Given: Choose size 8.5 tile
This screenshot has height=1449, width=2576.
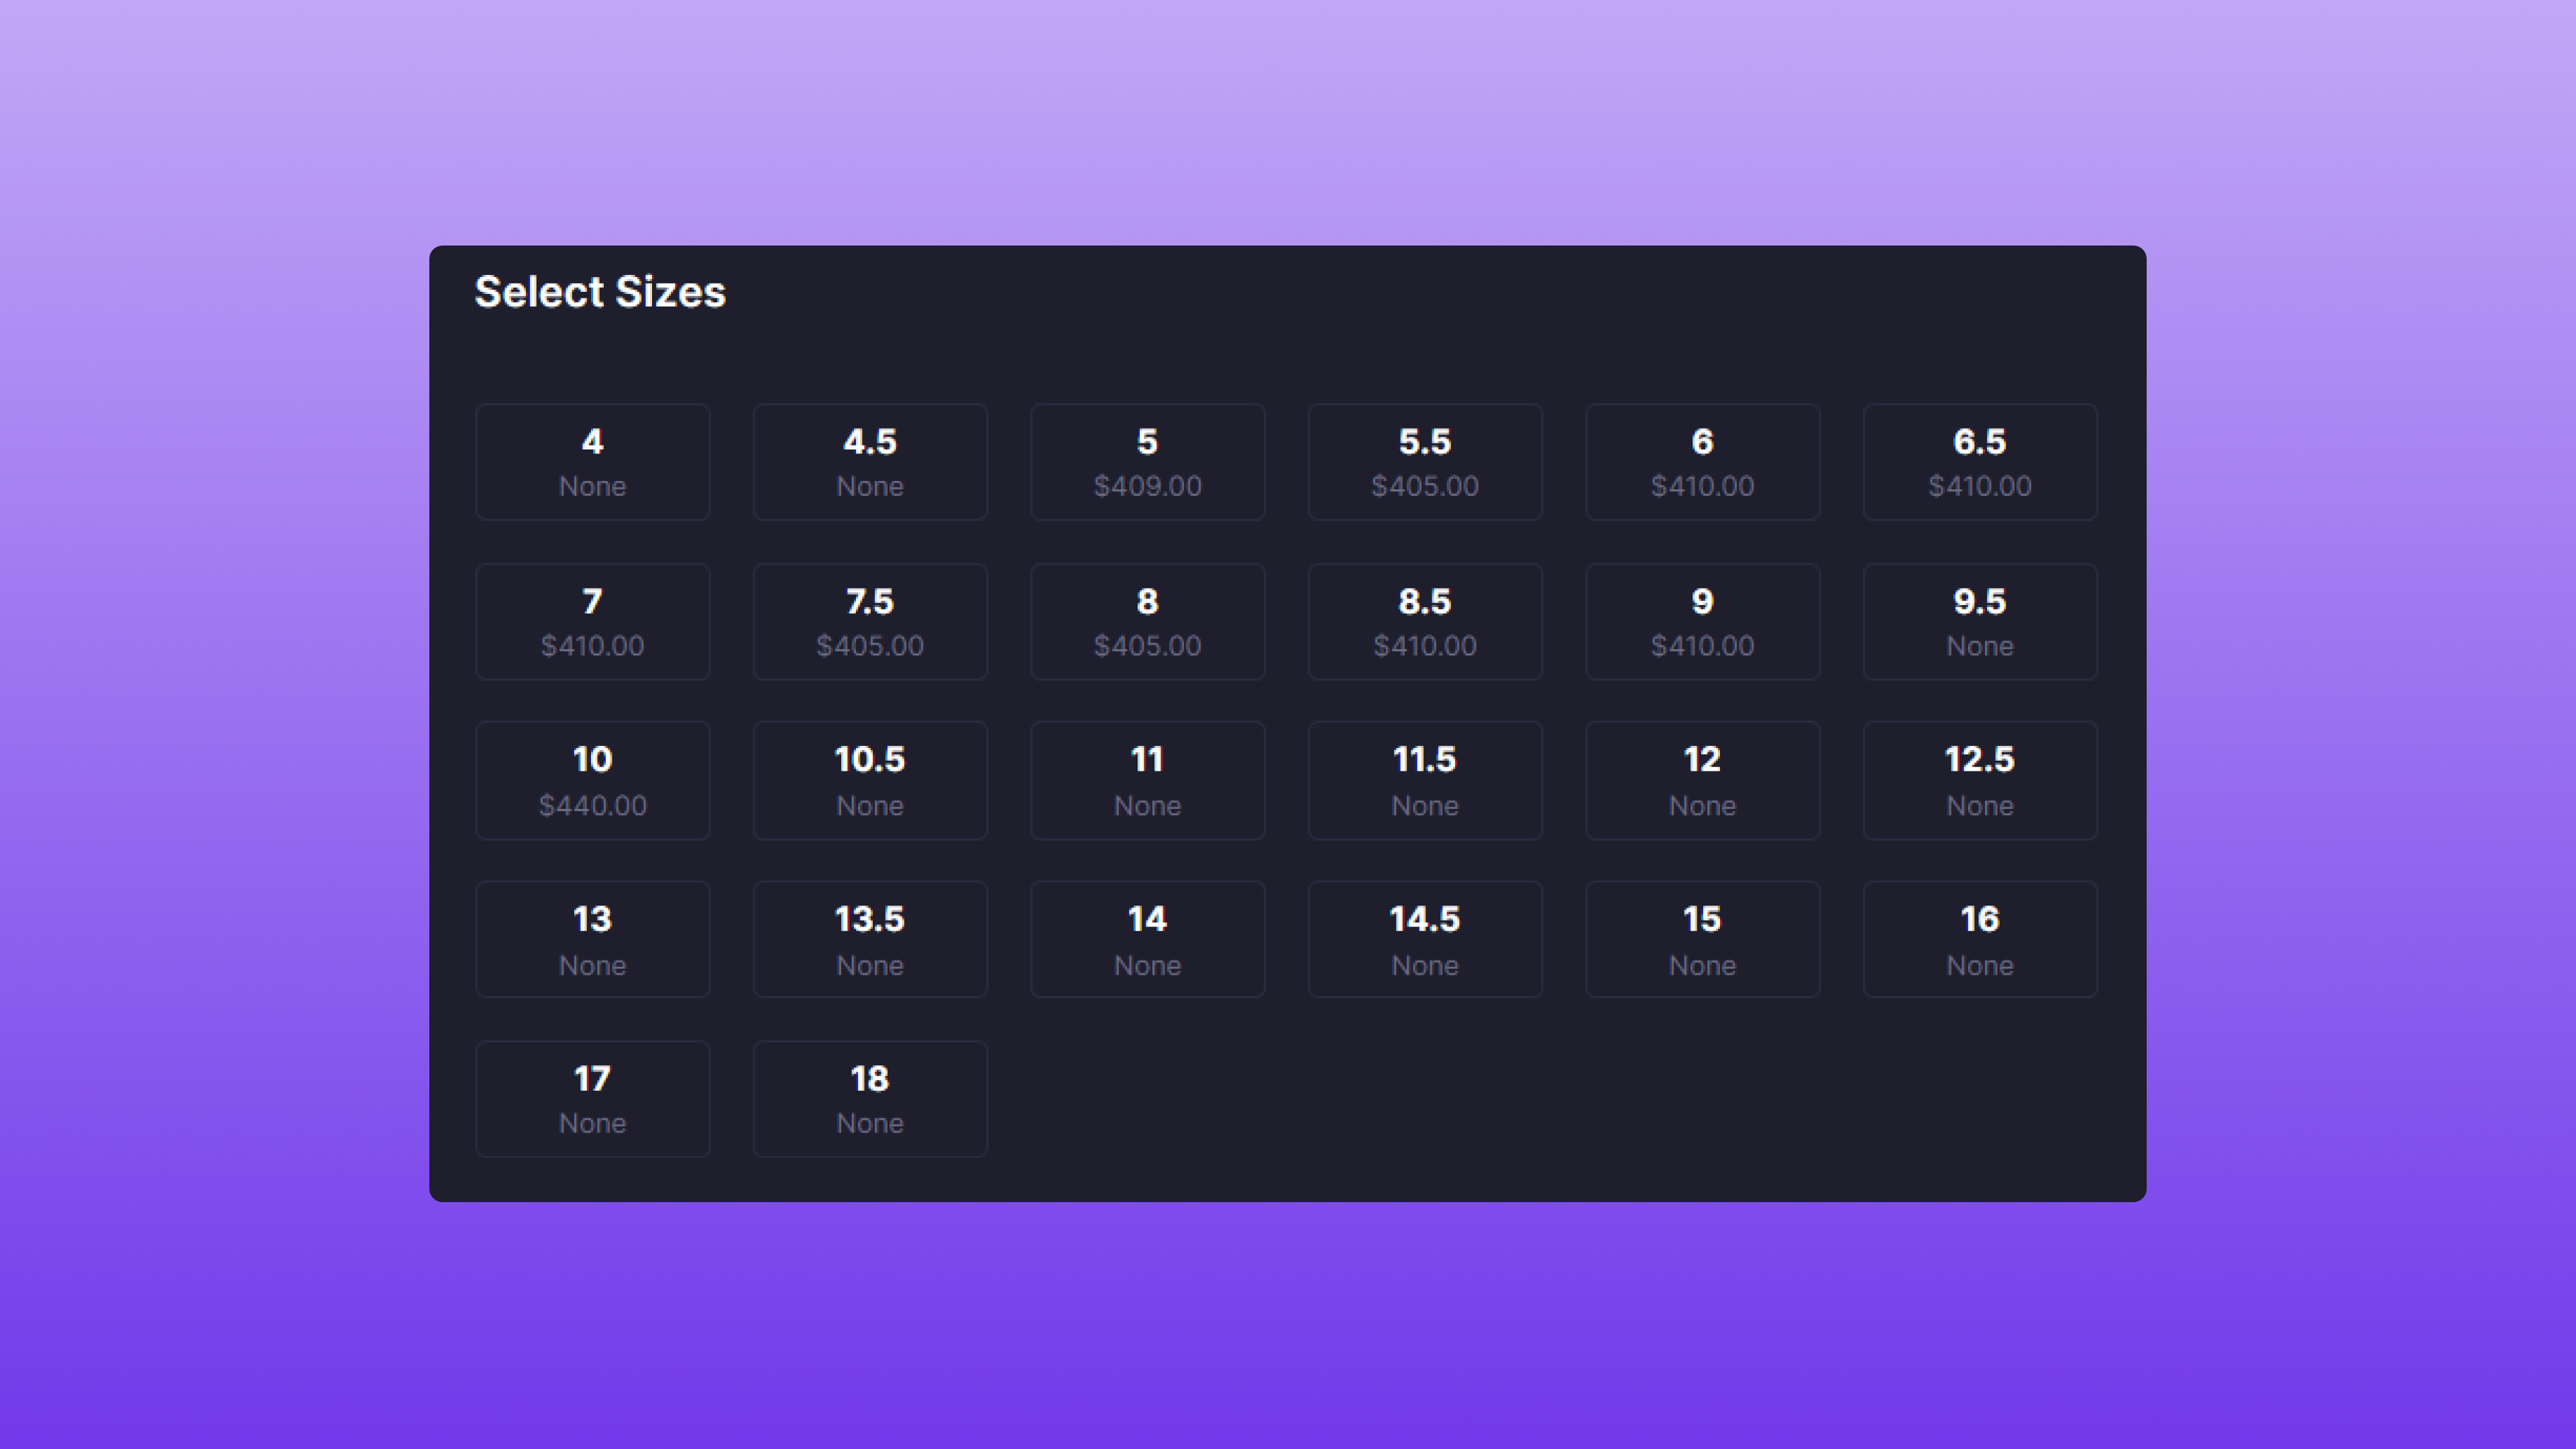Looking at the screenshot, I should point(1424,621).
